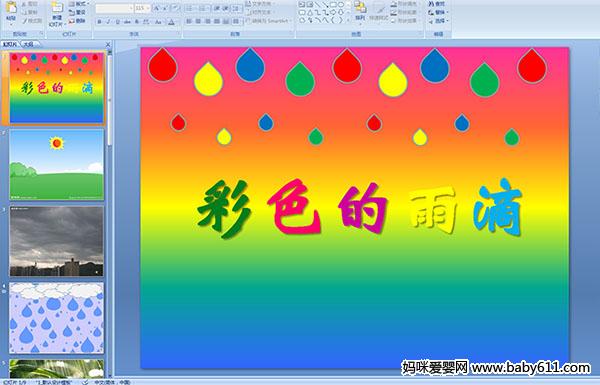The height and width of the screenshot is (385, 600).
Task: Toggle strikethrough text formatting
Action: click(x=127, y=22)
